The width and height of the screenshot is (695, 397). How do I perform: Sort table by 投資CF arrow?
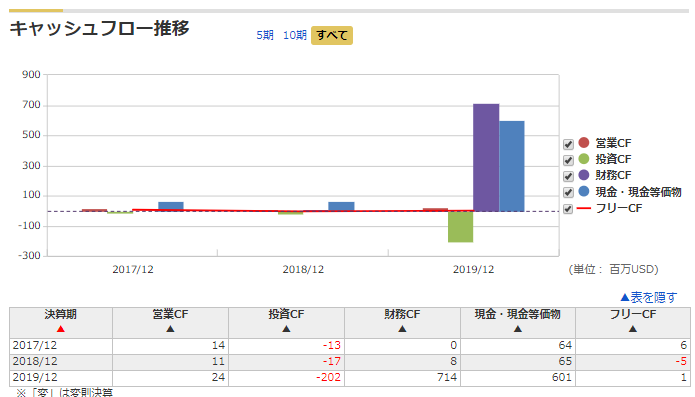(x=286, y=329)
